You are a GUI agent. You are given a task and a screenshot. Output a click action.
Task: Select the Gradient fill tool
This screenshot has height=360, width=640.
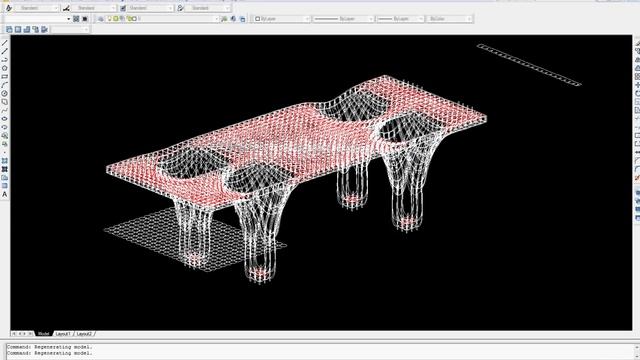point(4,169)
